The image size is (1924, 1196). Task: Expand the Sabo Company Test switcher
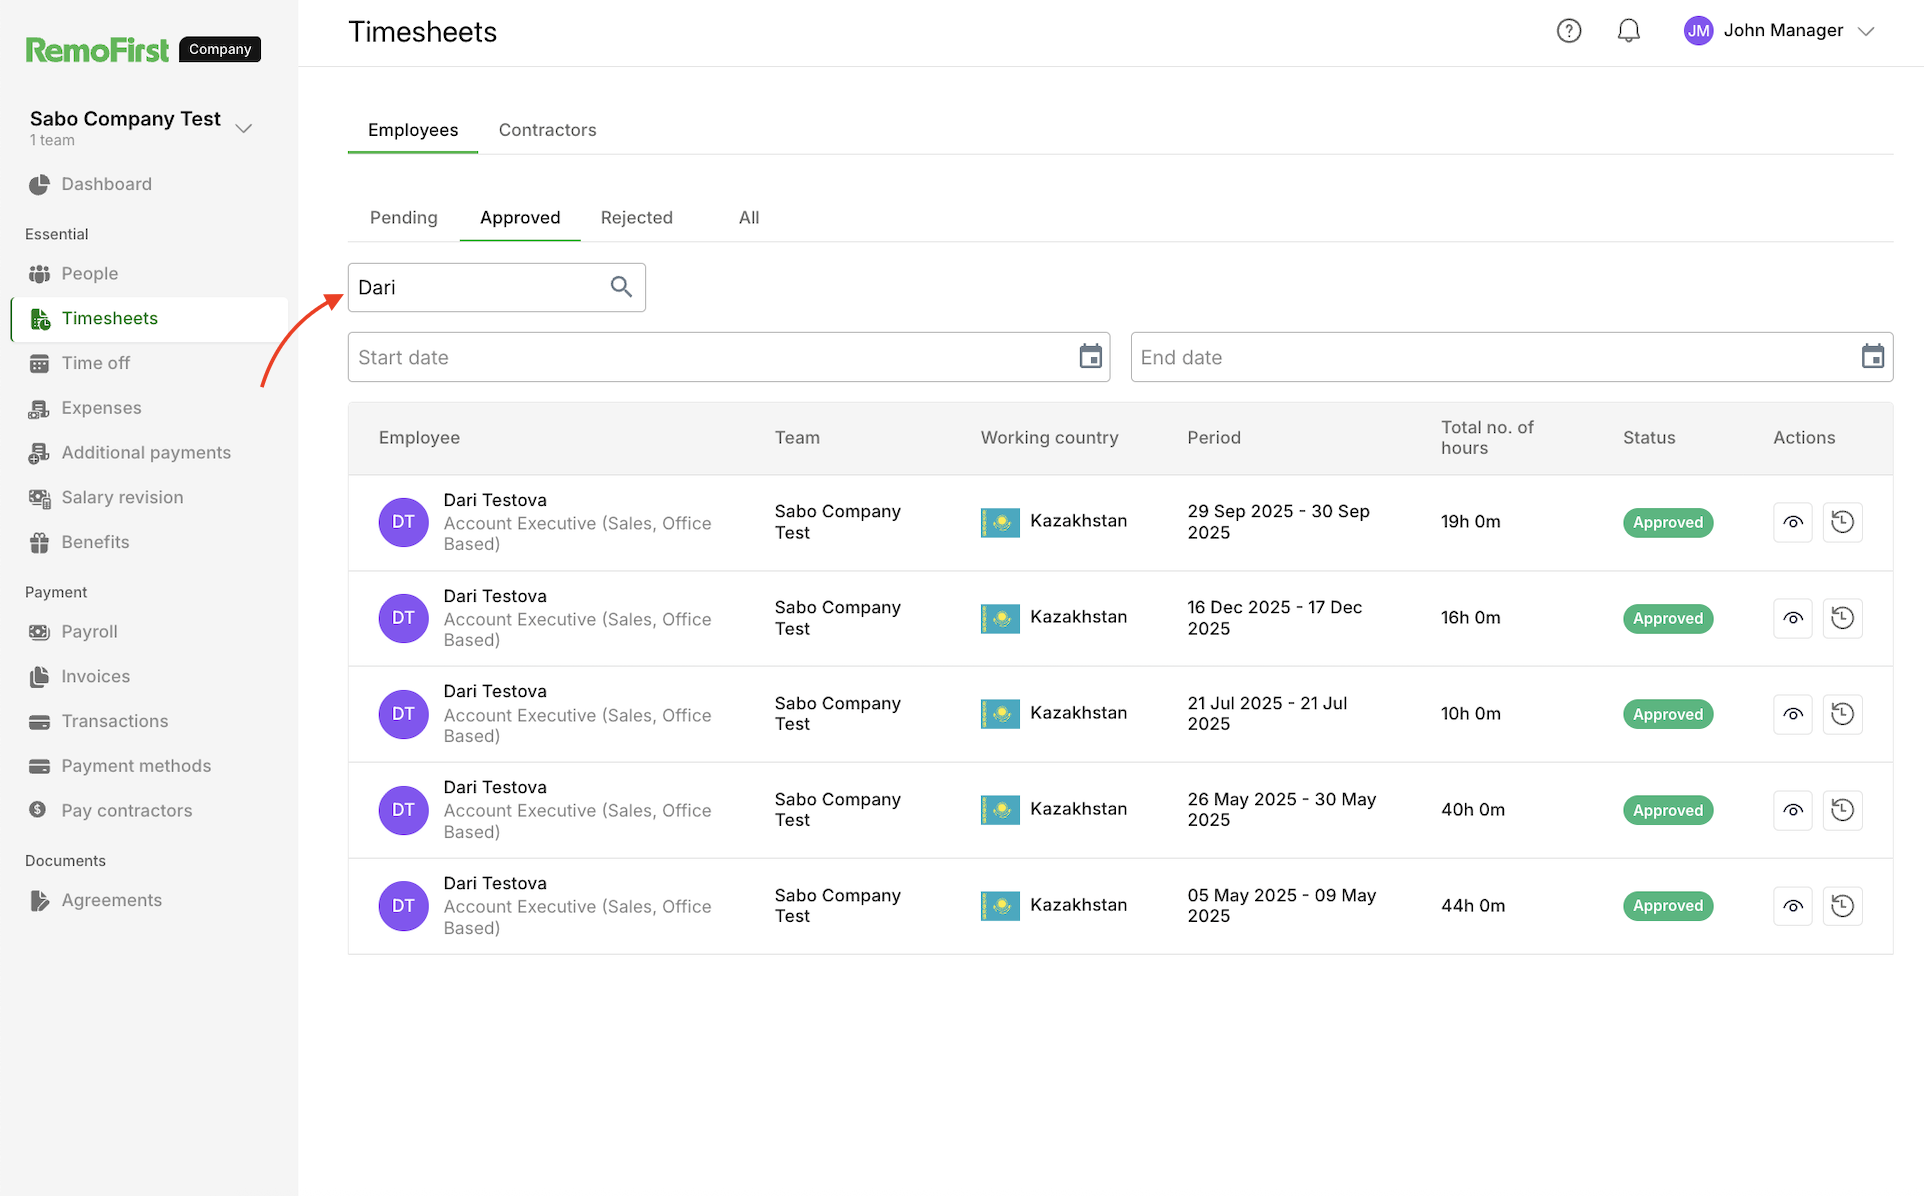(243, 128)
